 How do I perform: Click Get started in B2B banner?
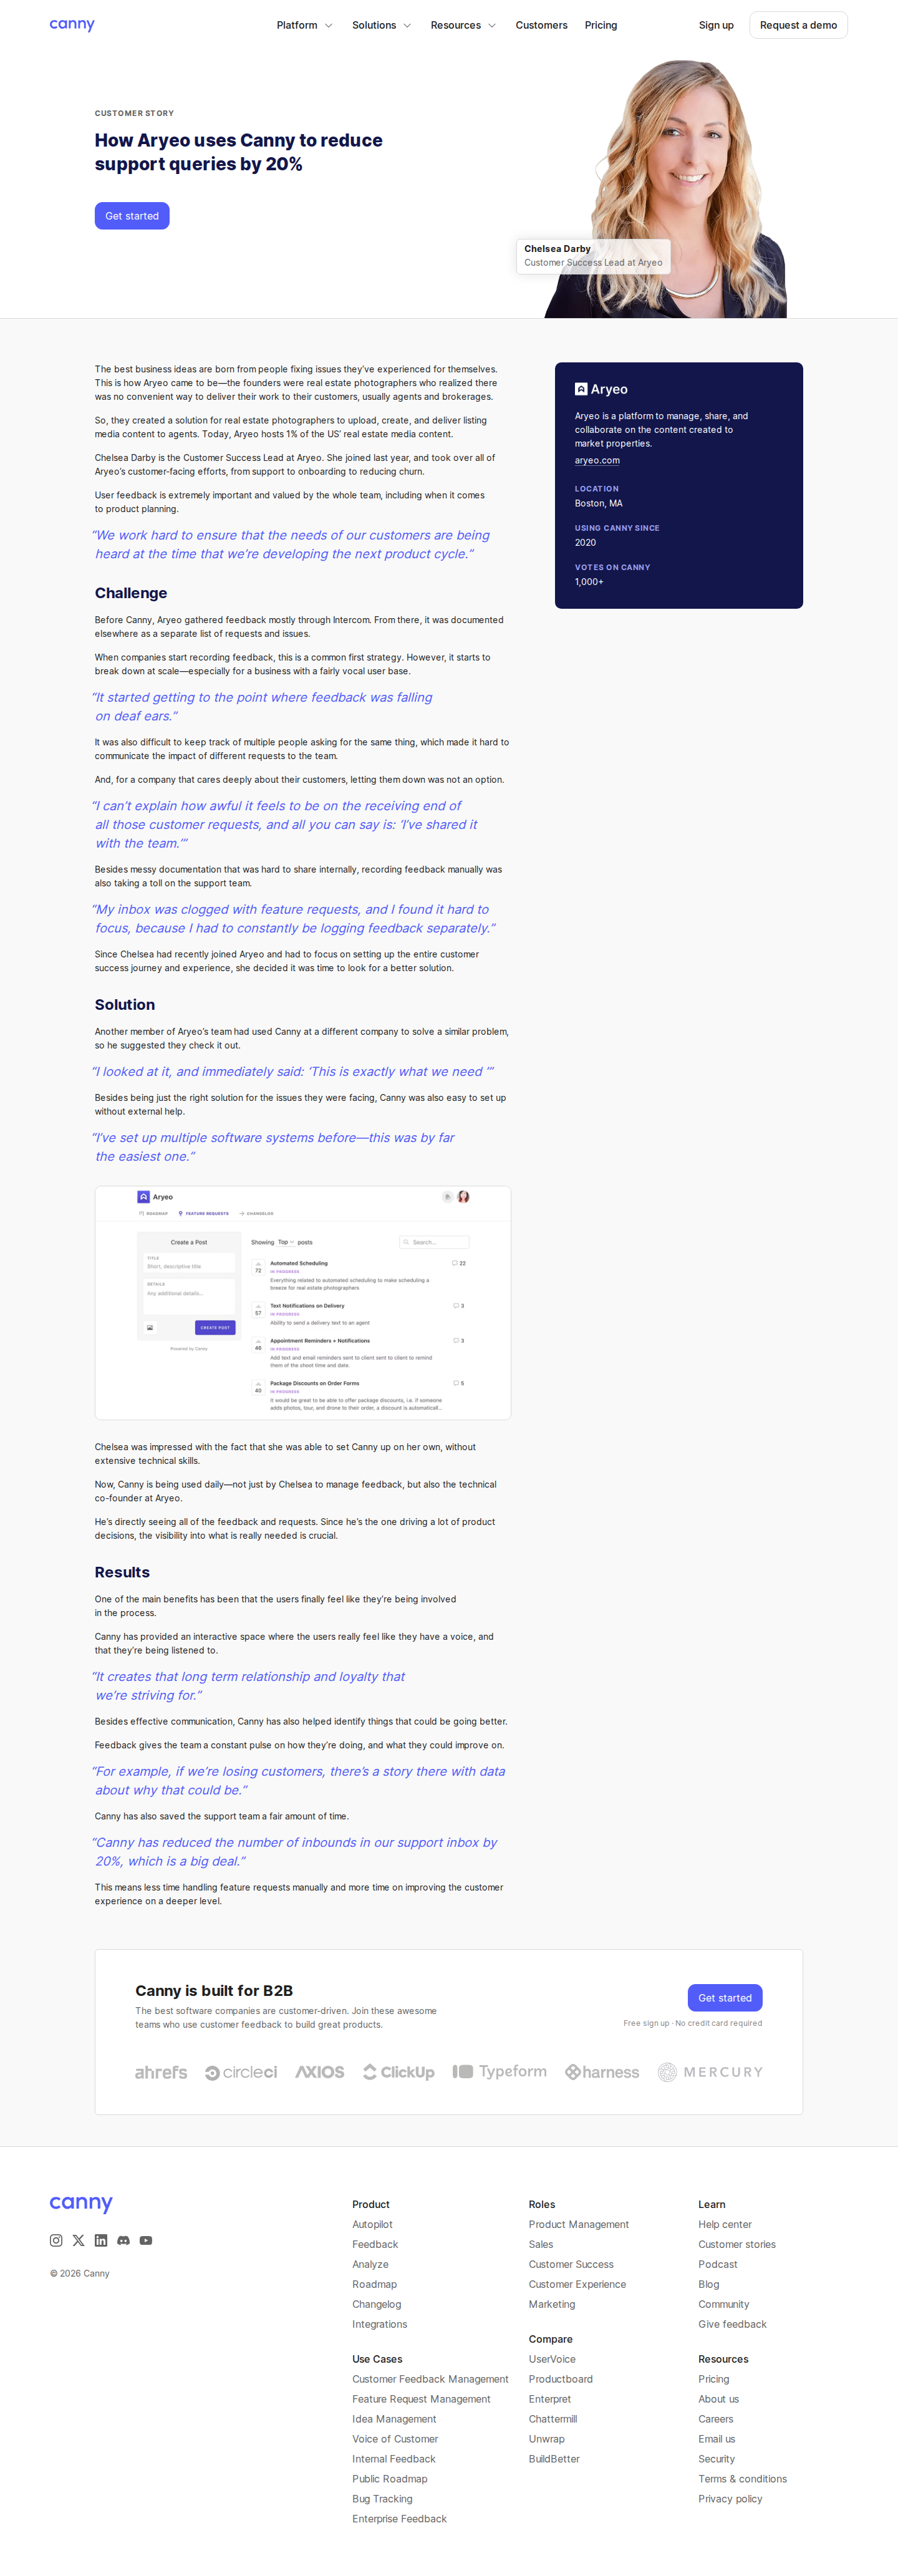pos(725,1998)
